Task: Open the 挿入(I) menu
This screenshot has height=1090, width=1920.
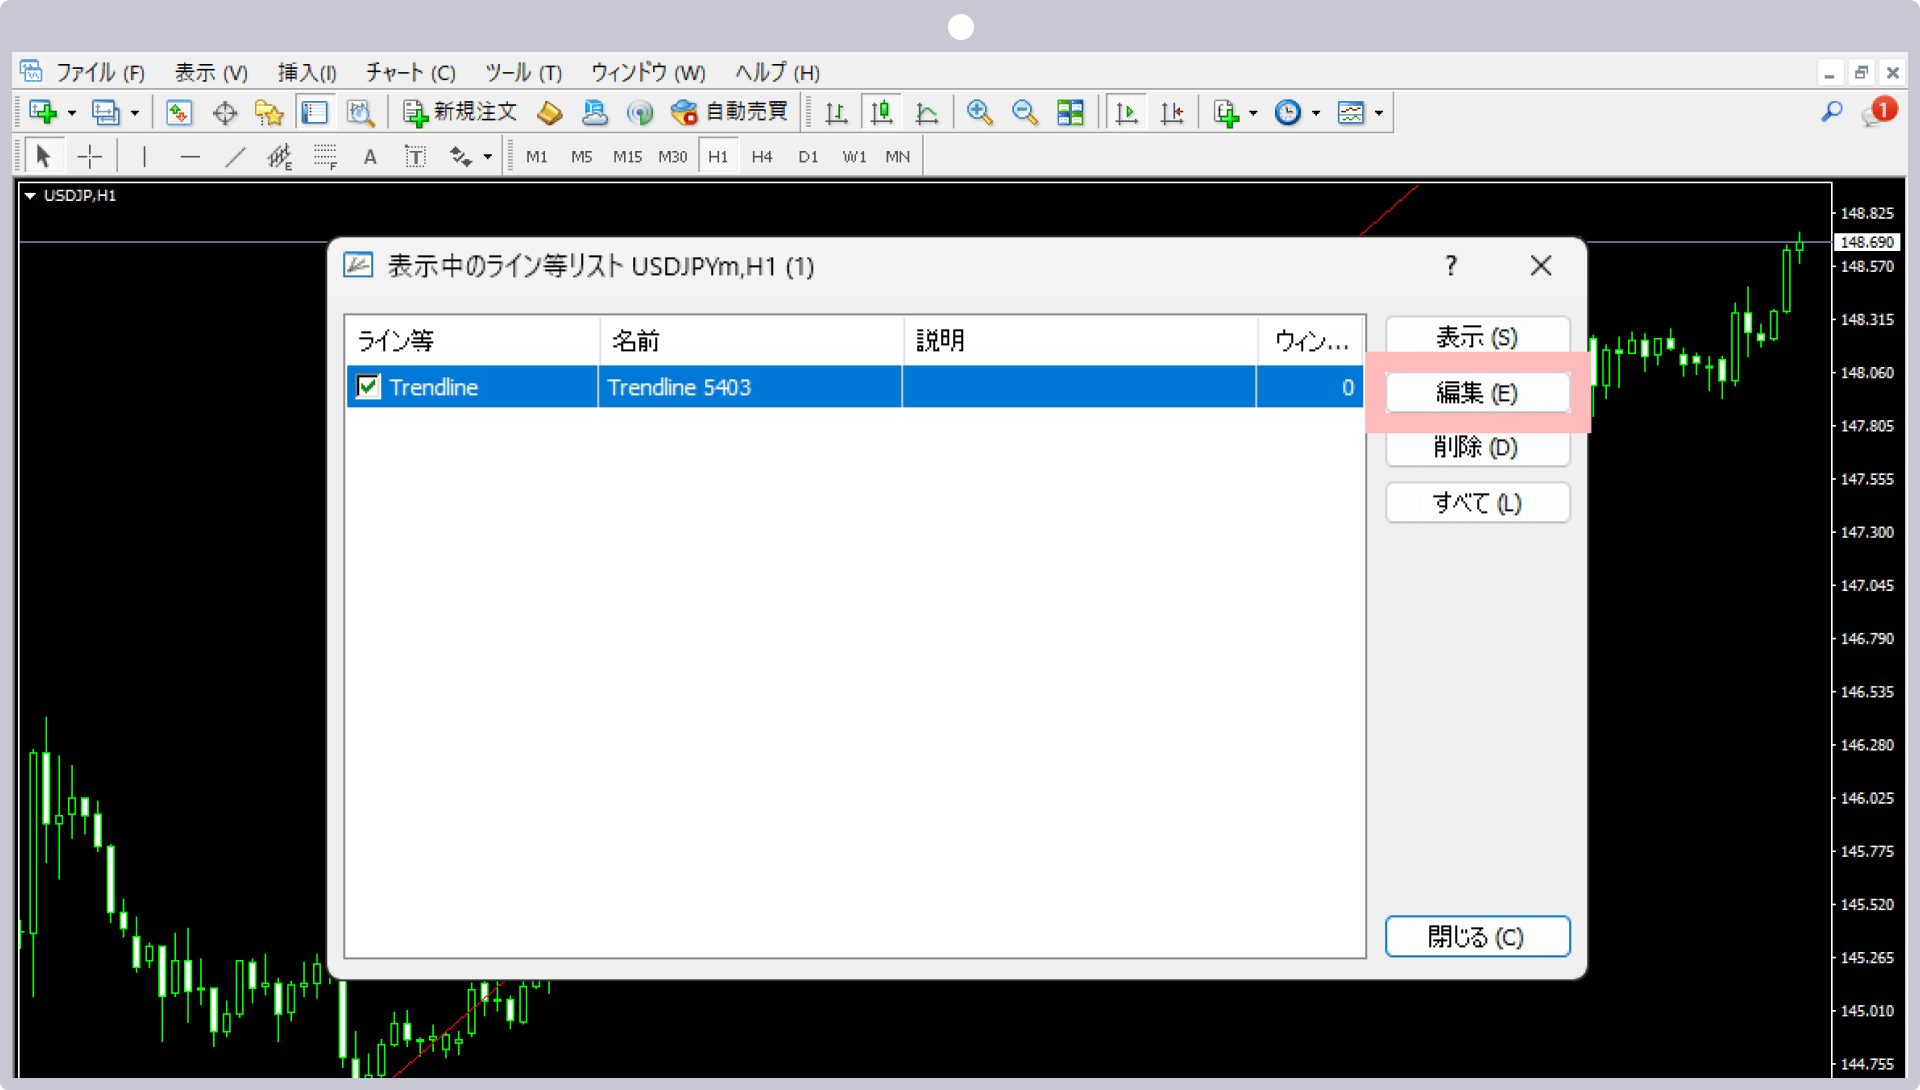Action: click(307, 72)
